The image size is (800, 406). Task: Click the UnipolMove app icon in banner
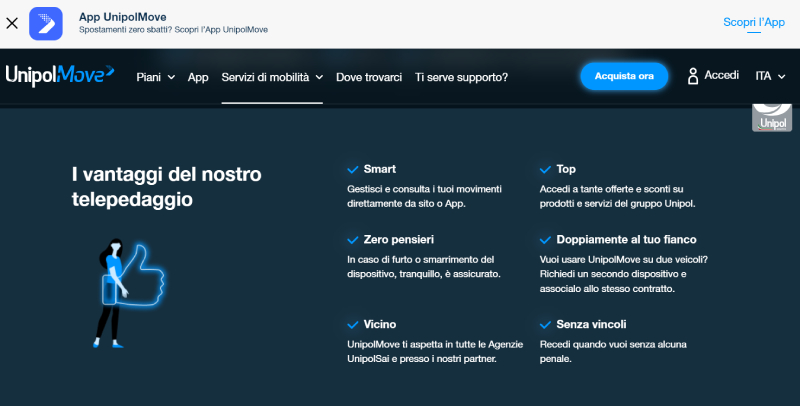coord(46,23)
